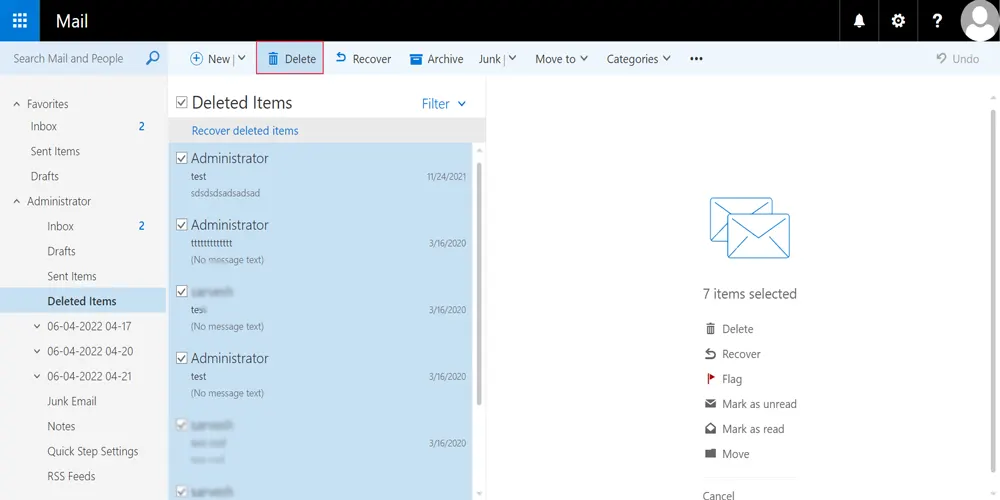Collapse the Favorites folder group

pyautogui.click(x=16, y=104)
